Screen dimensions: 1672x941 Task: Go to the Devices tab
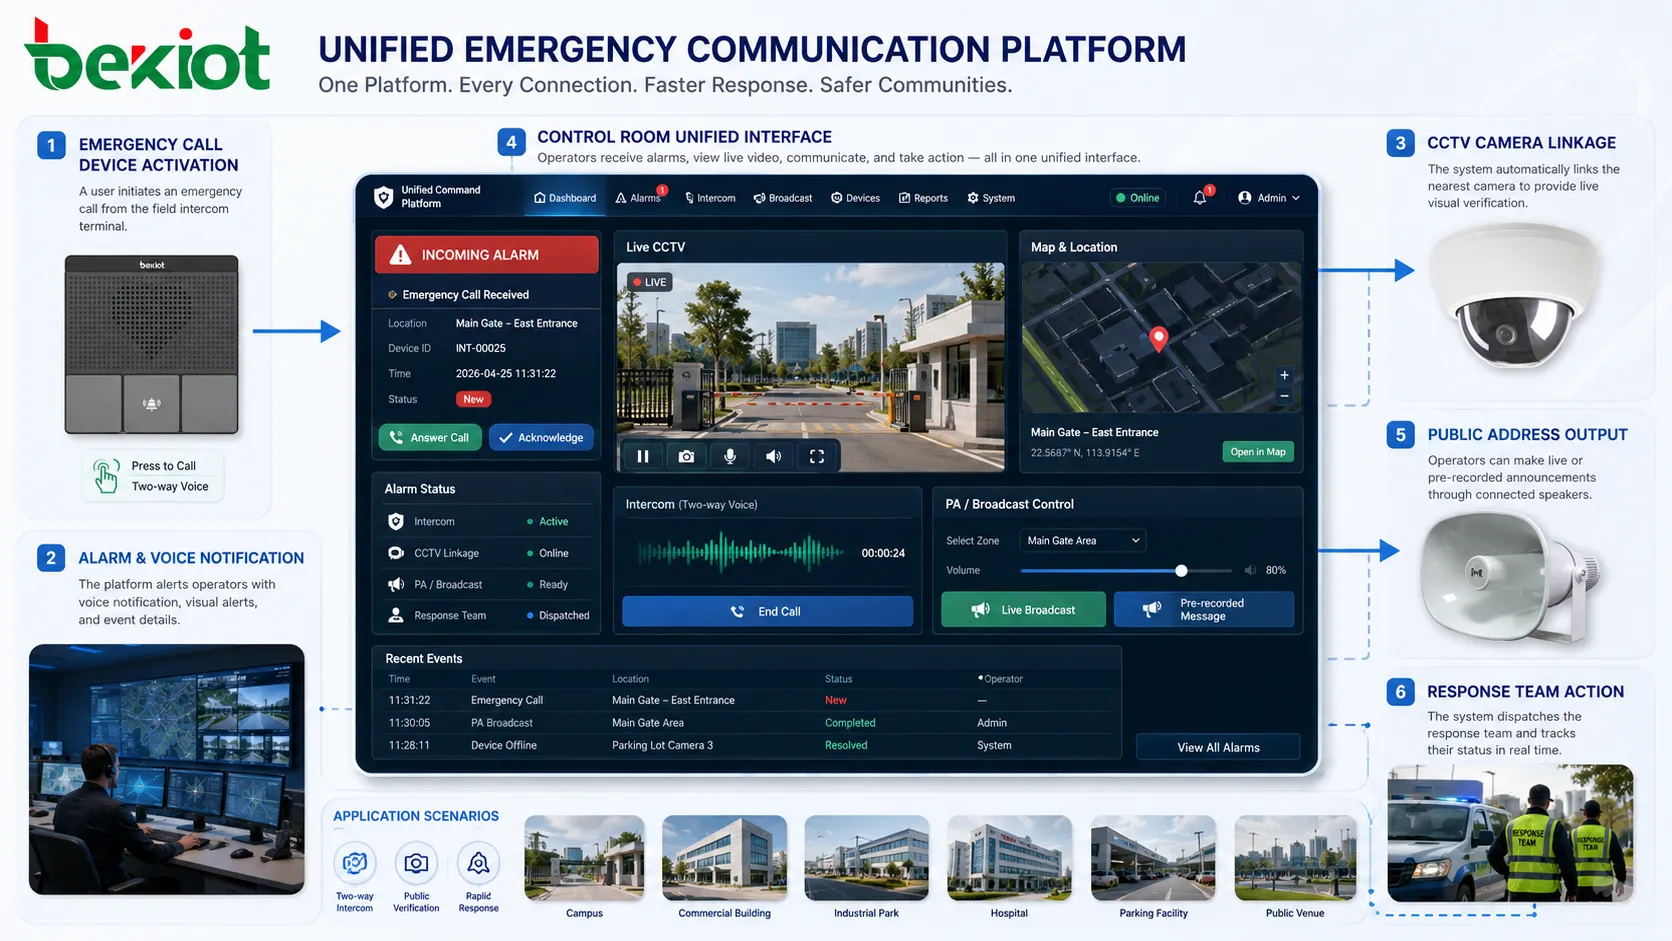[856, 198]
